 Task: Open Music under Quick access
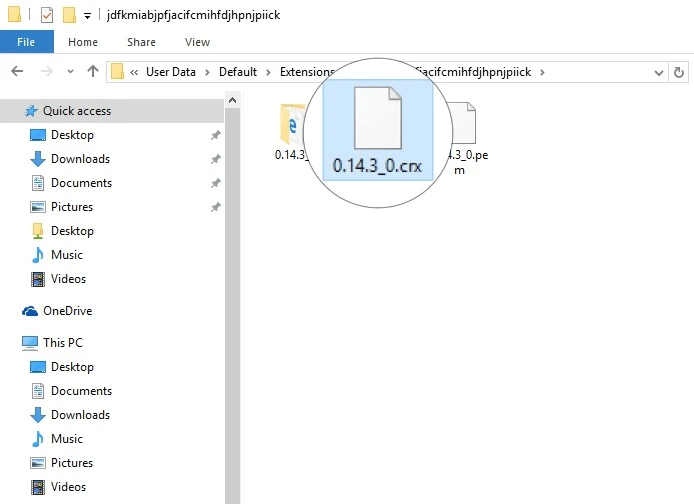(66, 255)
